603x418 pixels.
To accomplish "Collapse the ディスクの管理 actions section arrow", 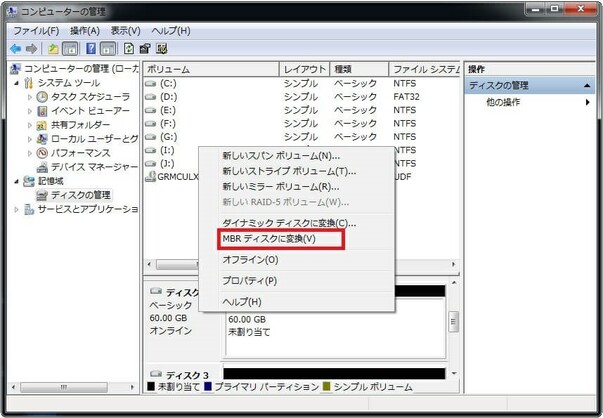I will (587, 86).
